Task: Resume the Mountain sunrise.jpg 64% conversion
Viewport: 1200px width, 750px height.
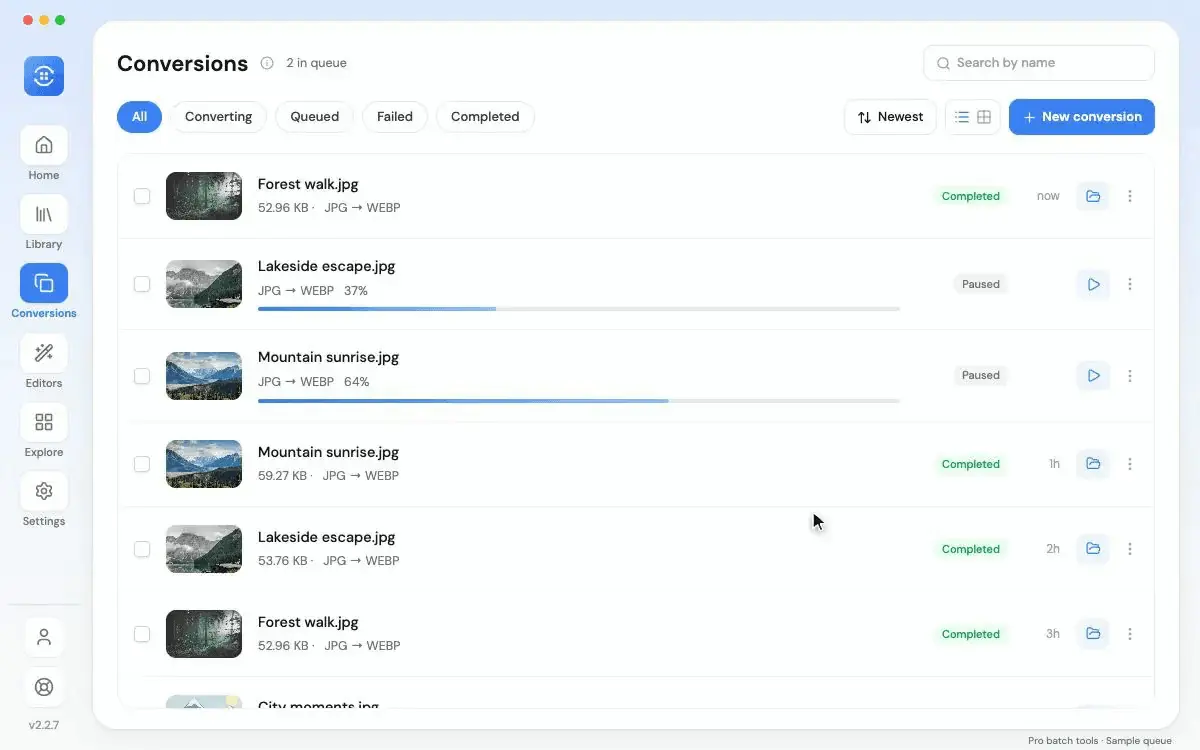Action: [1093, 376]
